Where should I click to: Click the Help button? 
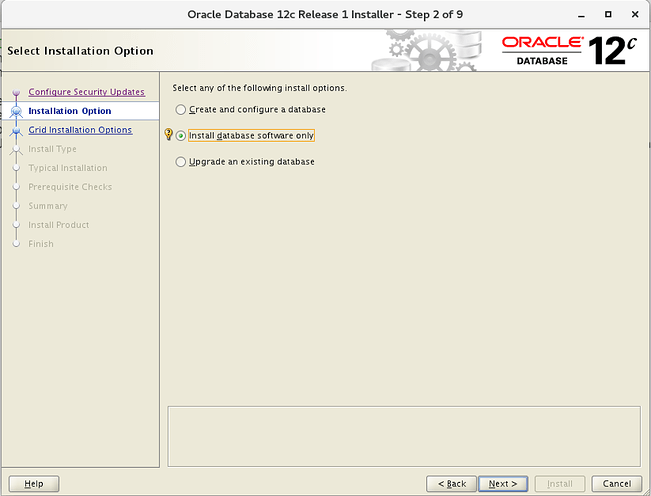[x=34, y=484]
